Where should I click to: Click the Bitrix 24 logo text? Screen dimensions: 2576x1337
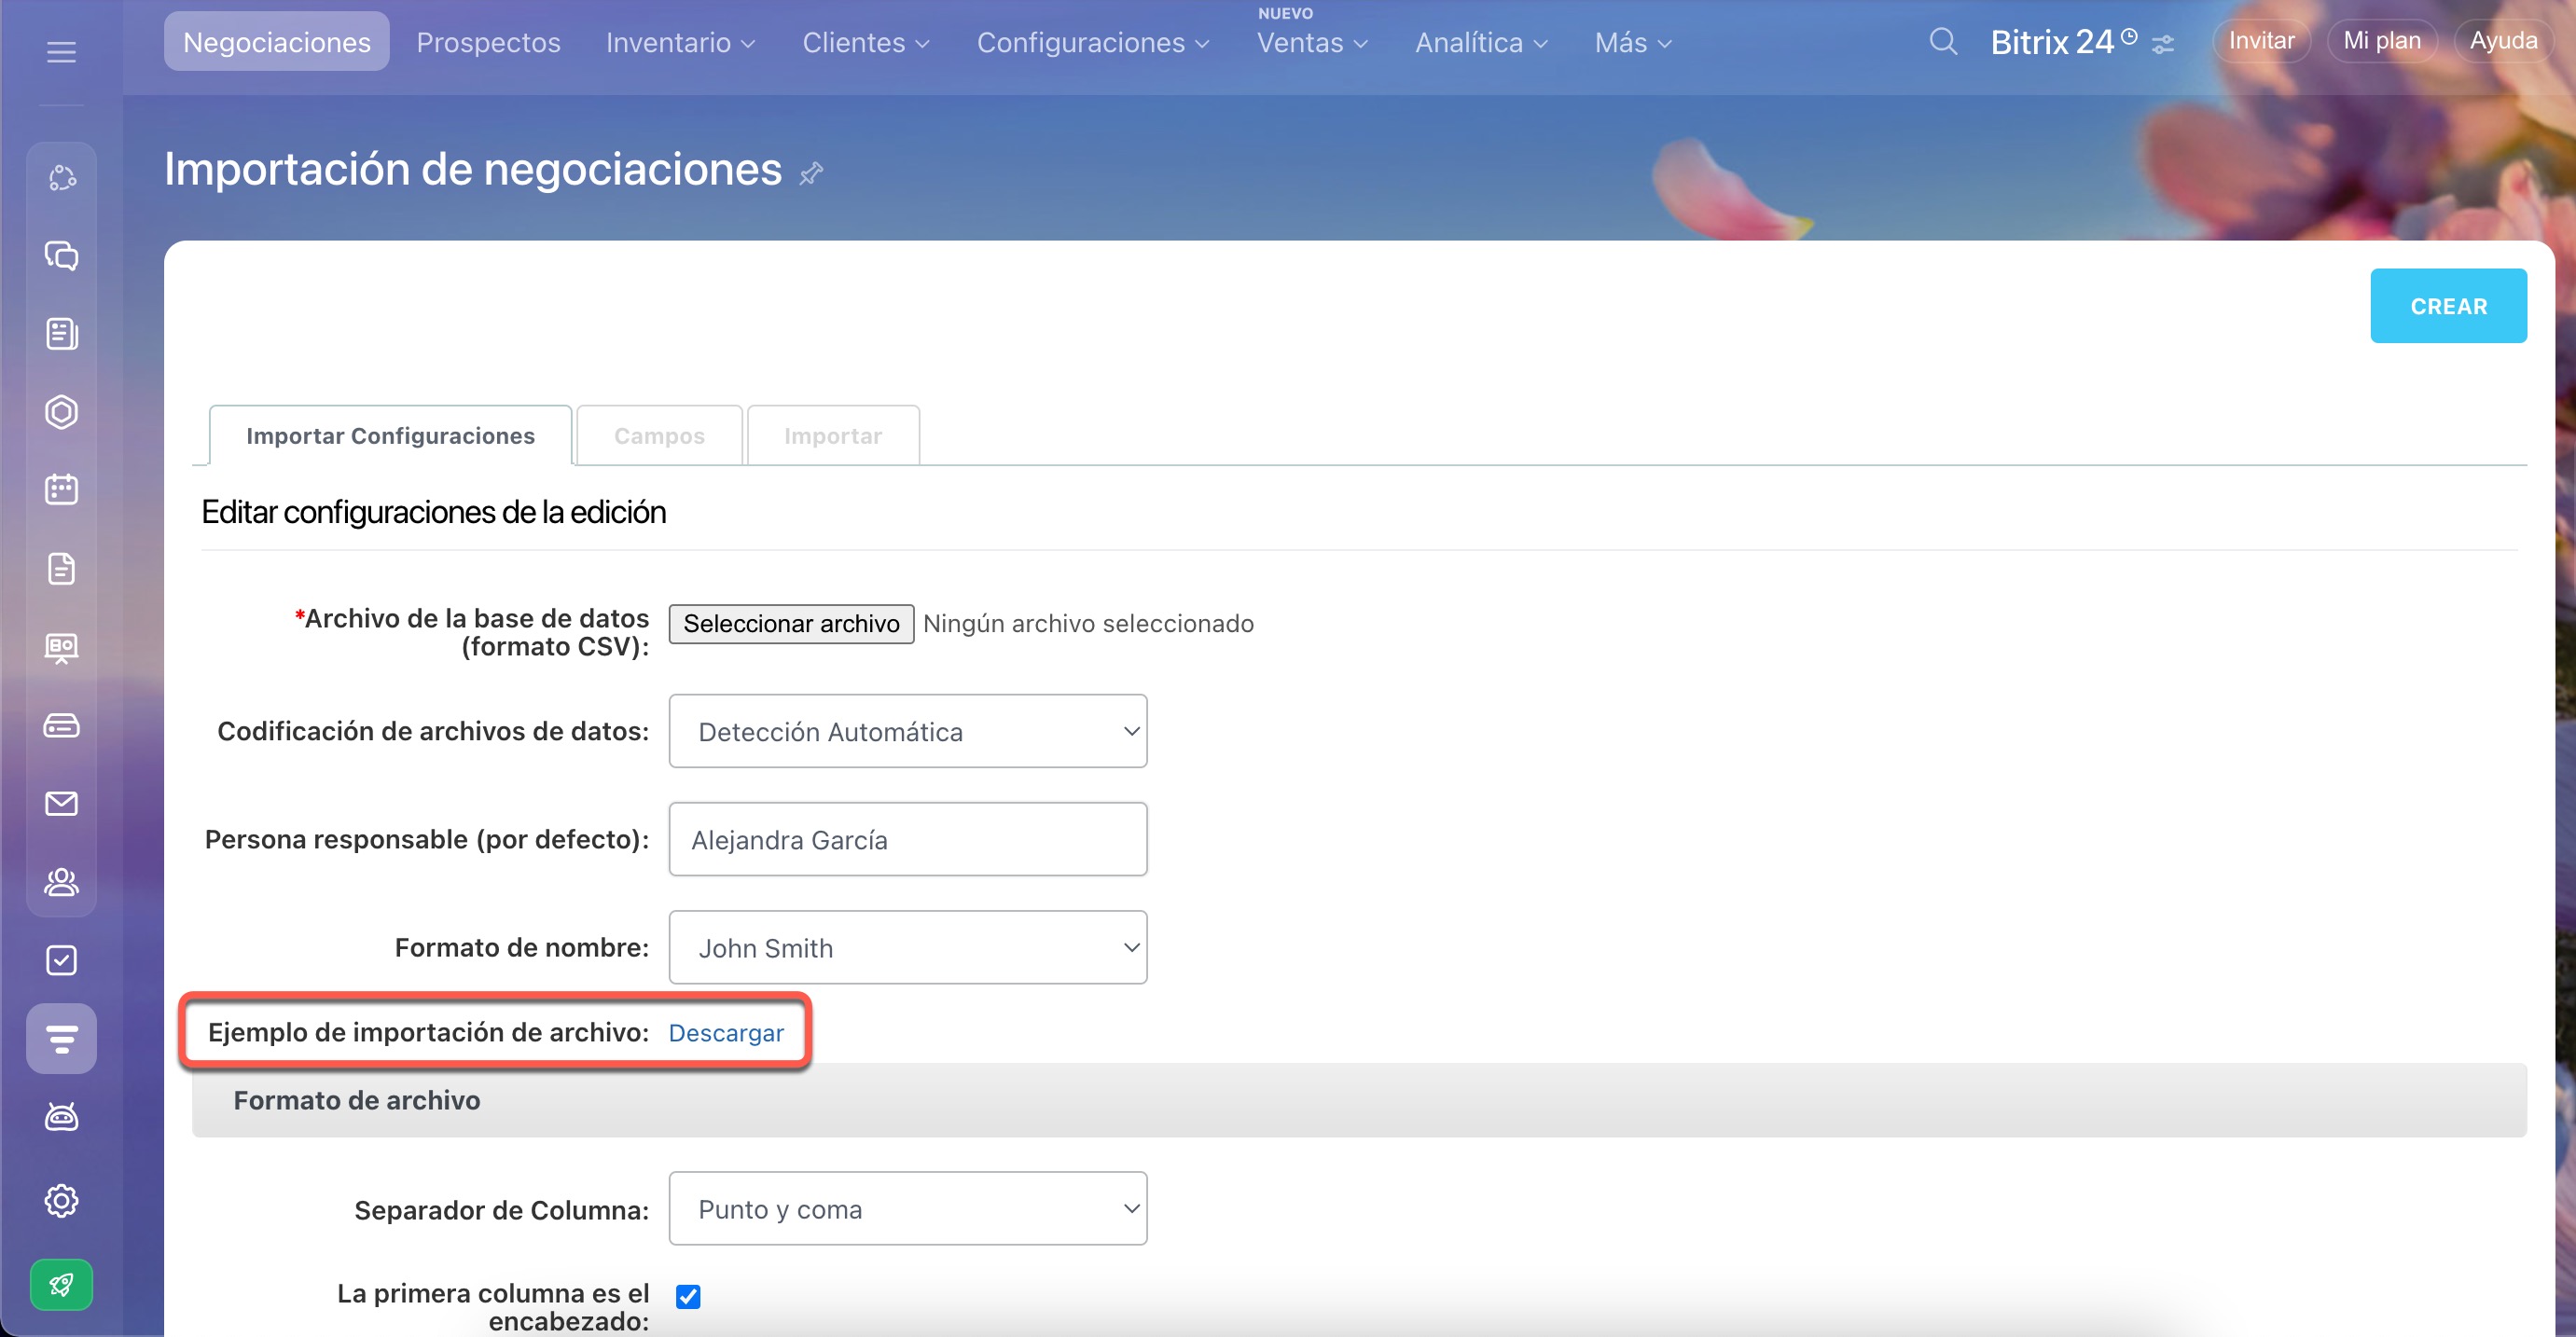click(2051, 42)
